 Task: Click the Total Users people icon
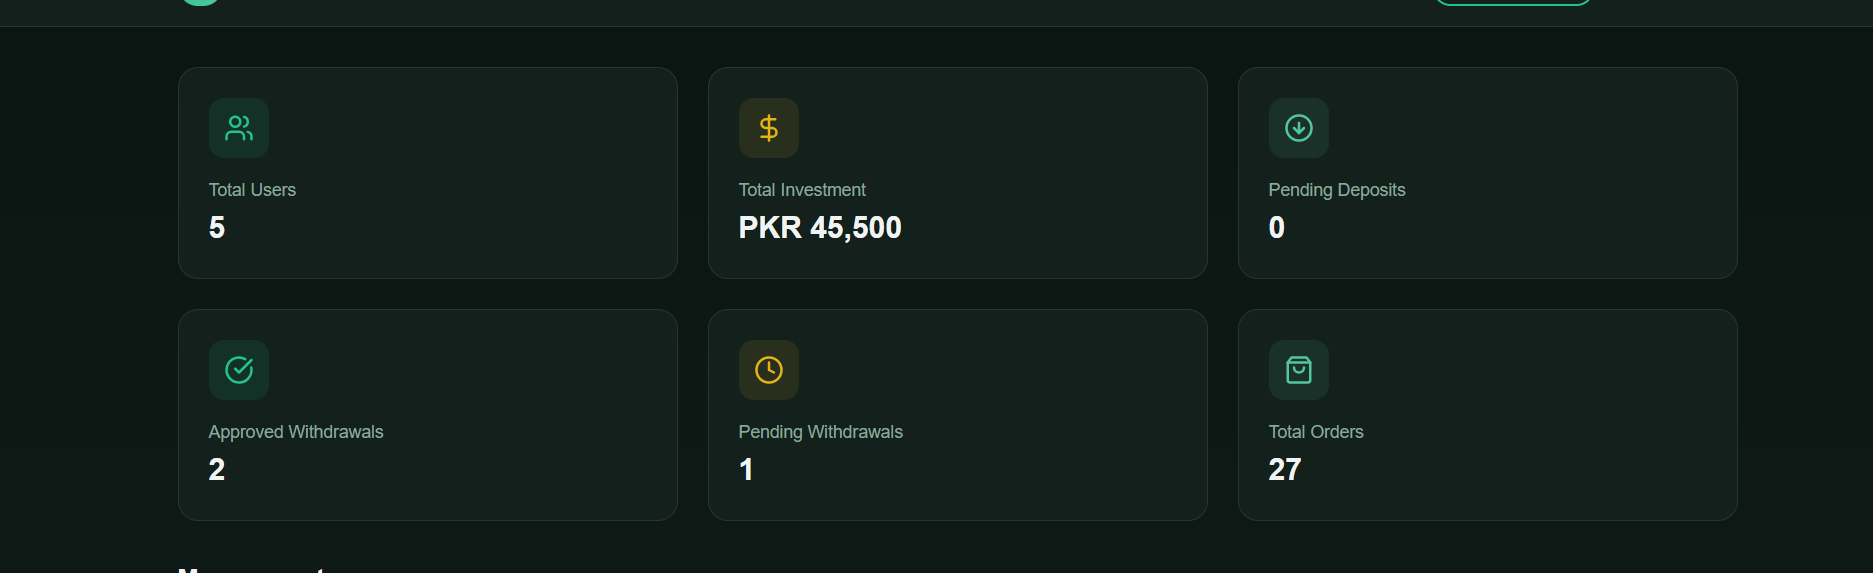[239, 128]
